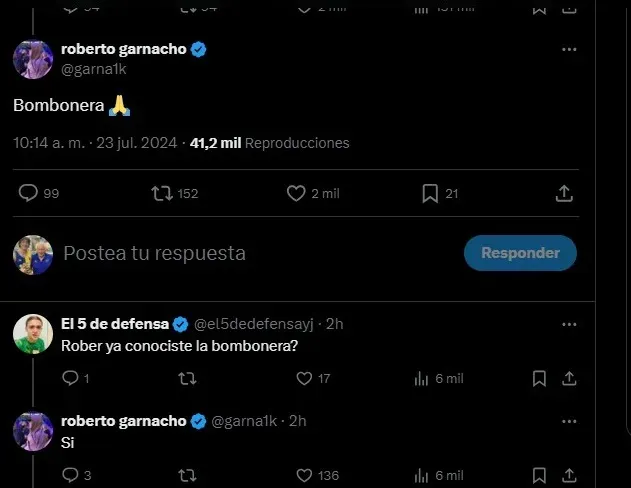Share roberto garnacho's 'Si' reply
Image resolution: width=631 pixels, height=488 pixels.
pyautogui.click(x=568, y=476)
